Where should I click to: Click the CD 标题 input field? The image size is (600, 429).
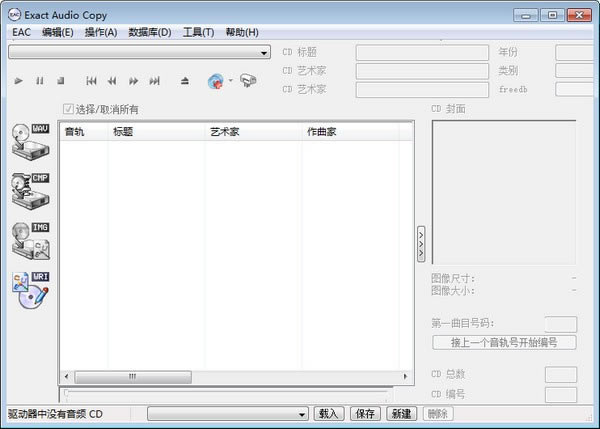[420, 52]
